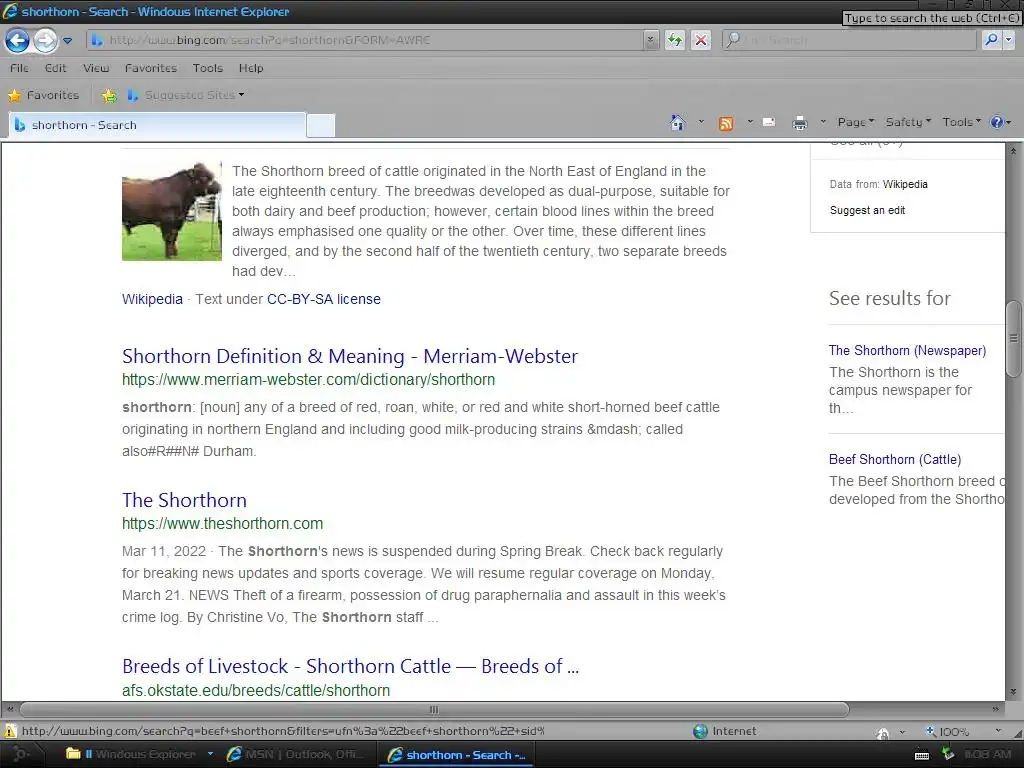Click the scroll down arrow button

pyautogui.click(x=1014, y=692)
